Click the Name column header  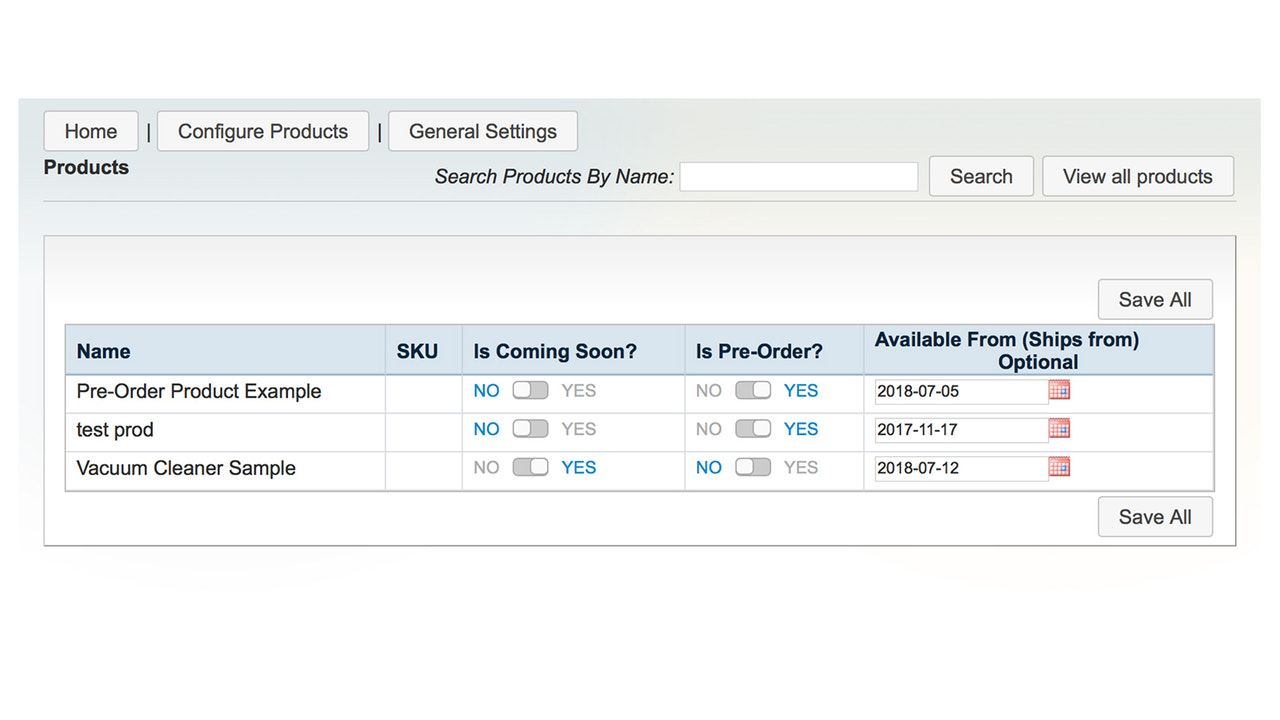pos(103,351)
